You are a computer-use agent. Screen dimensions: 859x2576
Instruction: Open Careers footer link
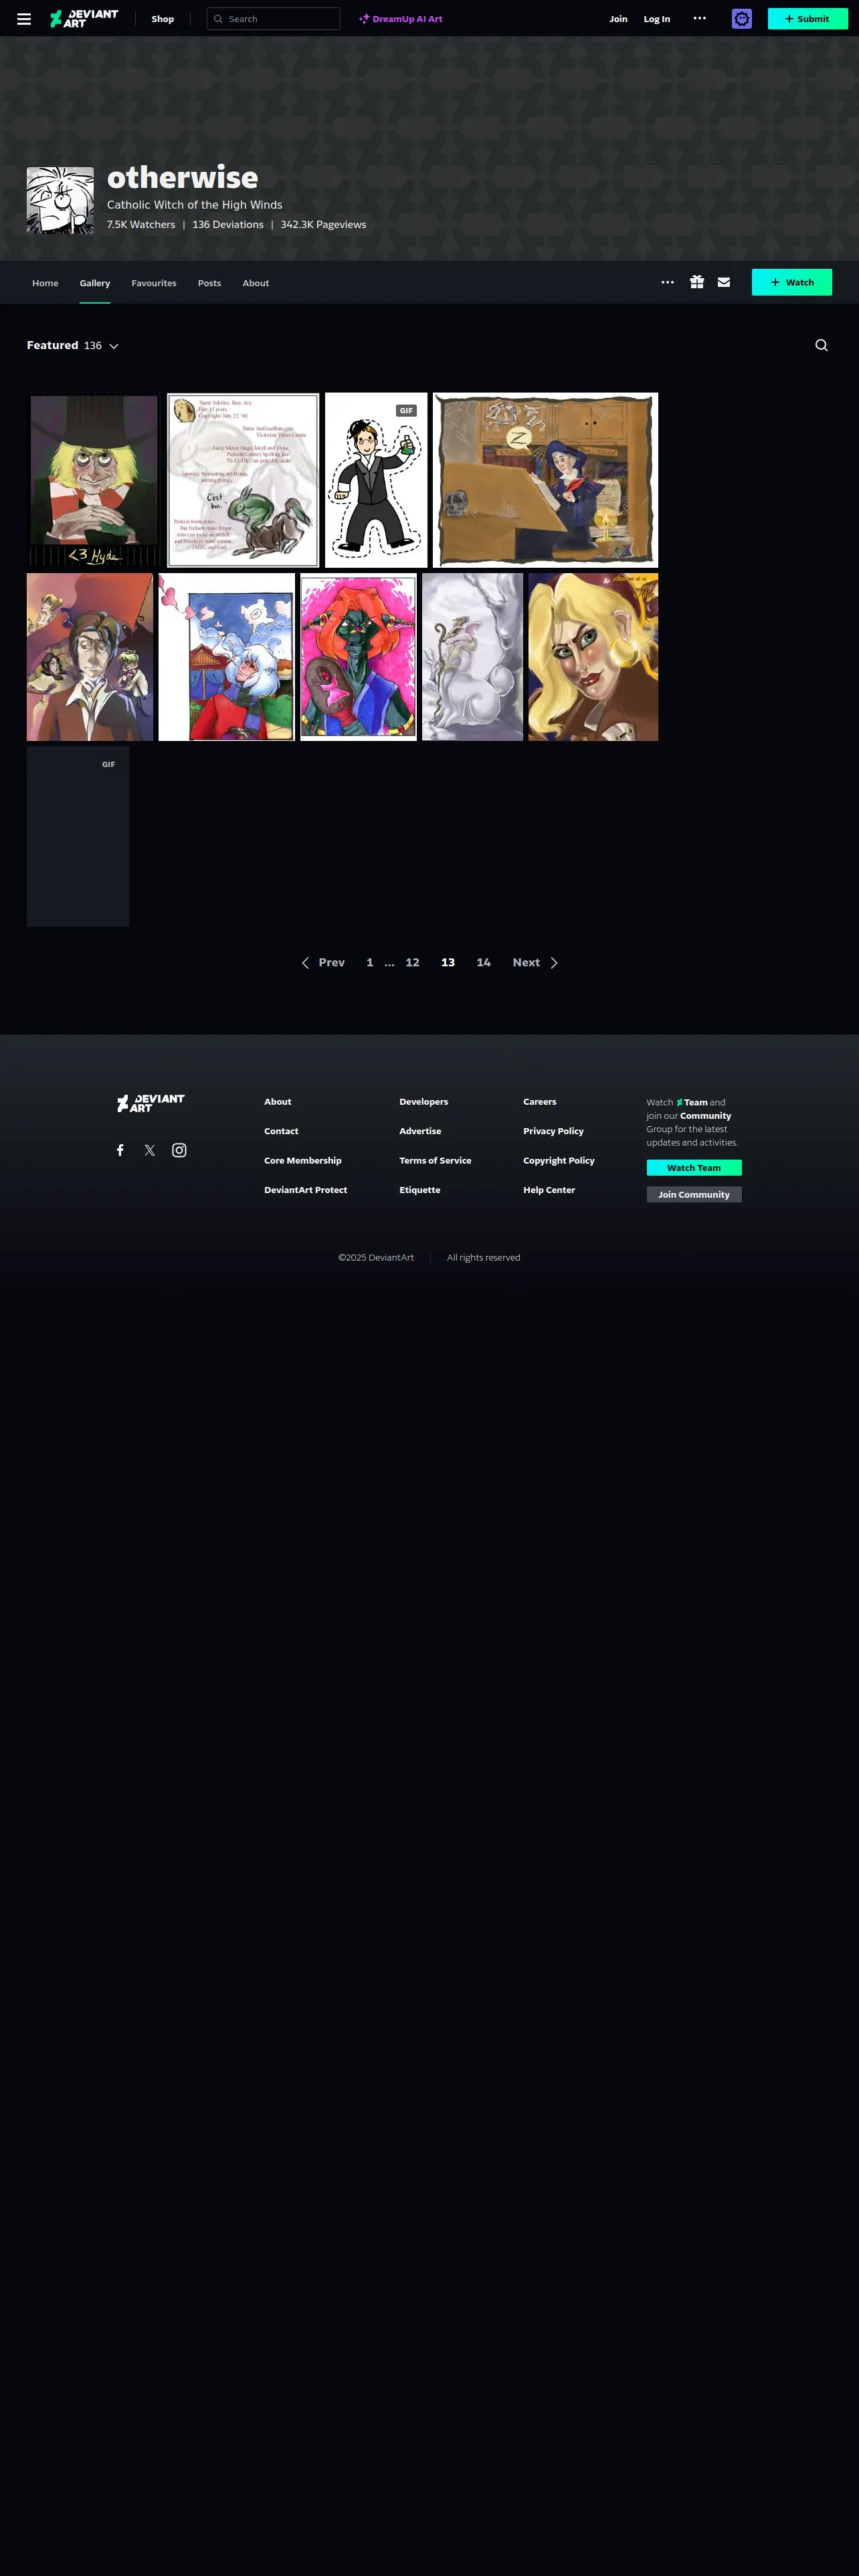point(540,1102)
